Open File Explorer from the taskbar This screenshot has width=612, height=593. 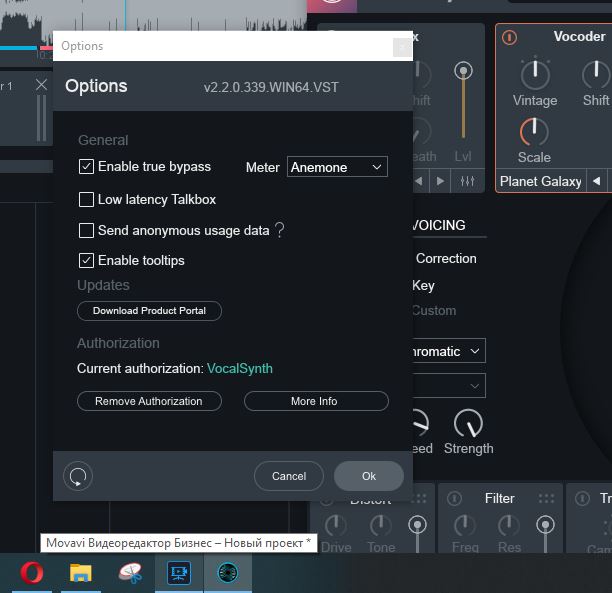pyautogui.click(x=81, y=573)
